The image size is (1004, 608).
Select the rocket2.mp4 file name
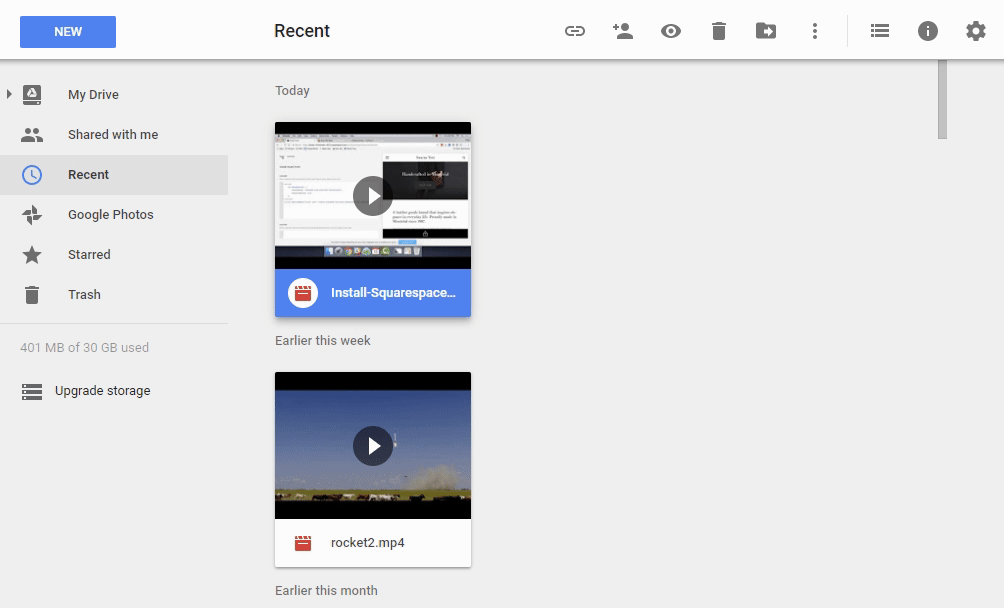coord(368,543)
